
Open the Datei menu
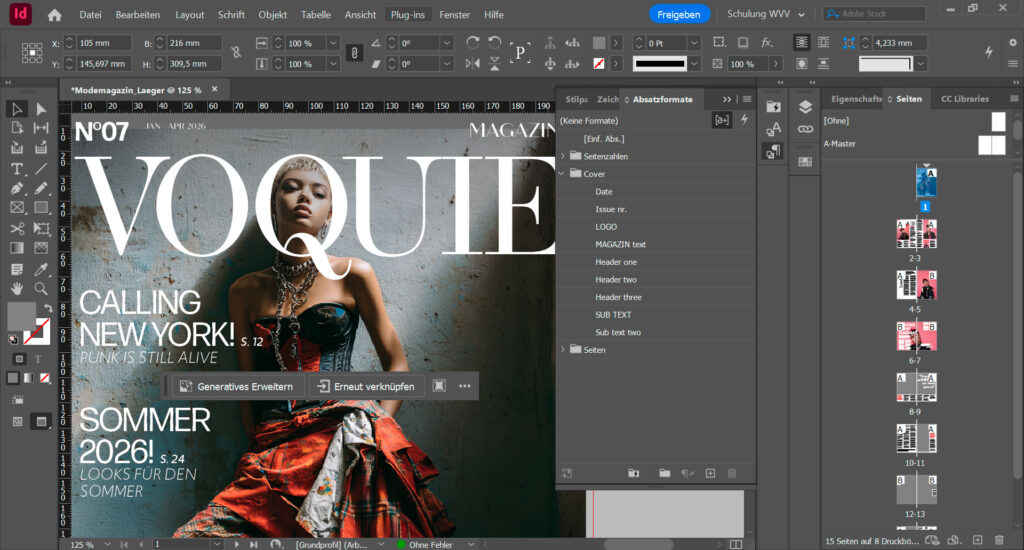[x=90, y=14]
